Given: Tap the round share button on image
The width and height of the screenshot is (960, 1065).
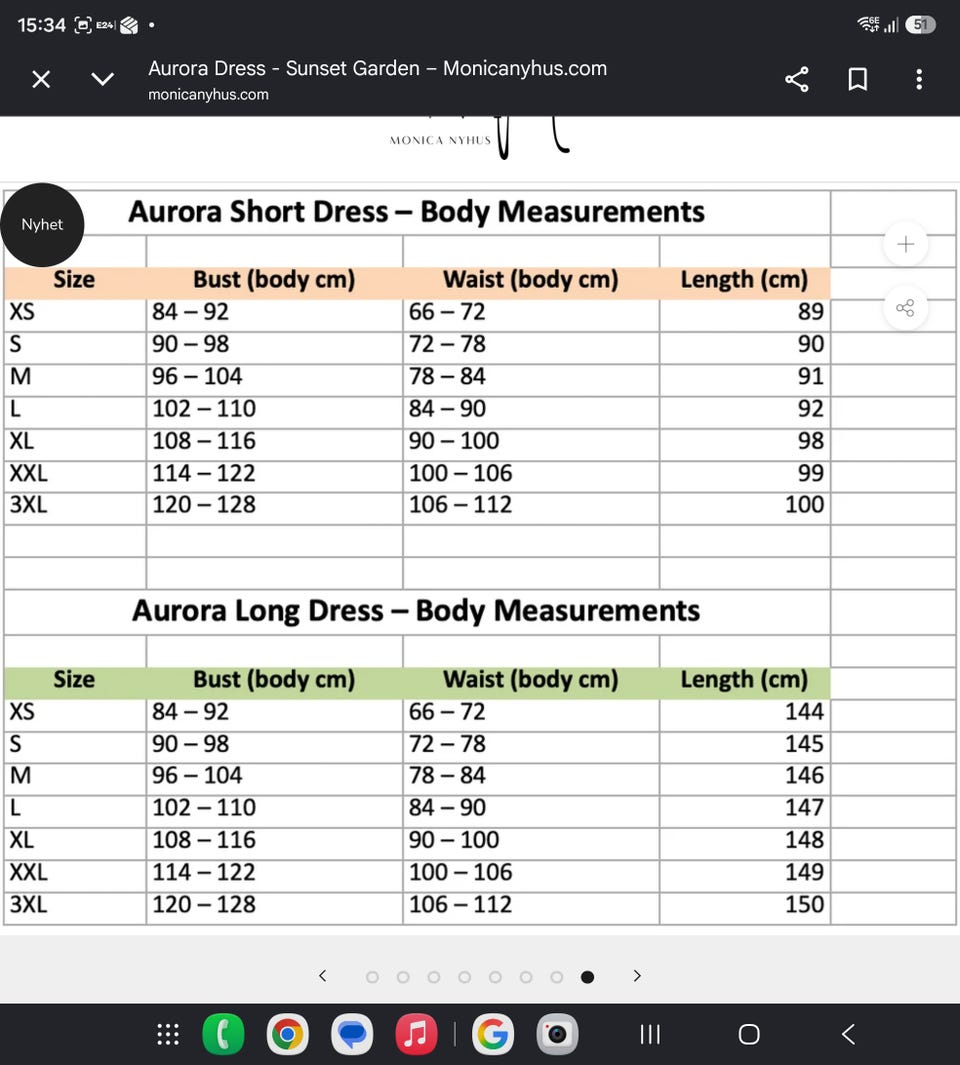Looking at the screenshot, I should click(905, 308).
